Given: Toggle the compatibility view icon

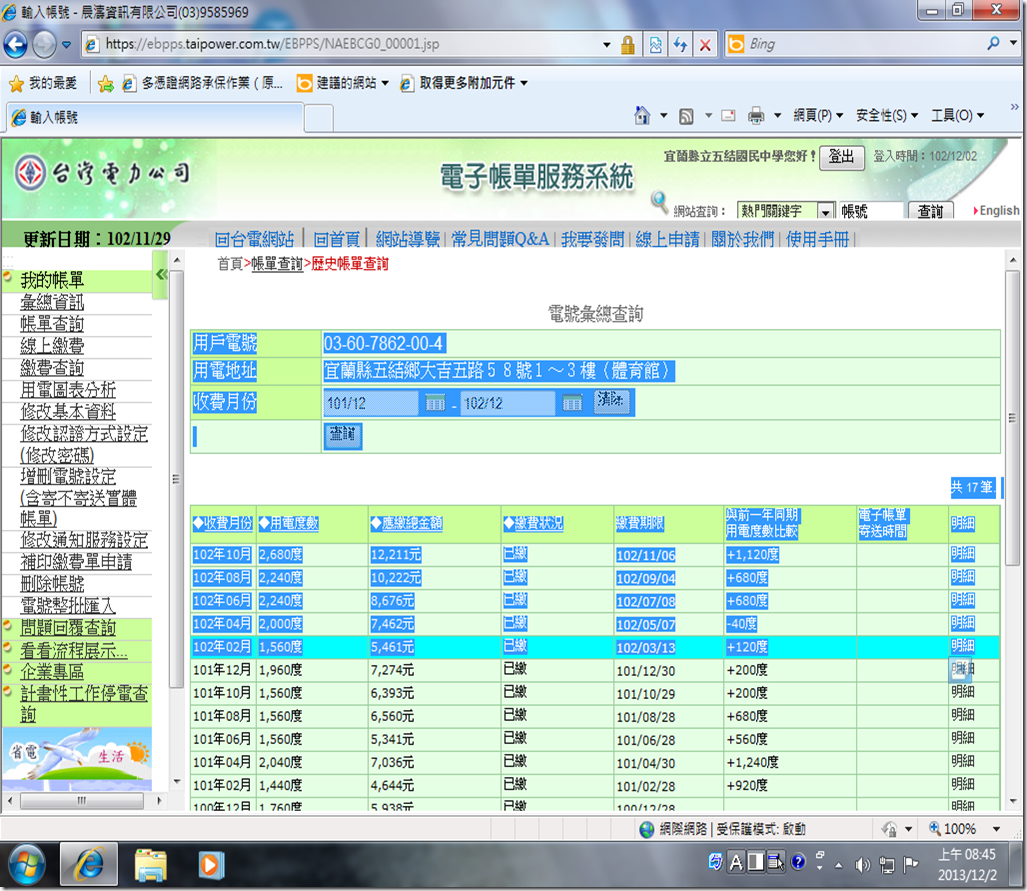Looking at the screenshot, I should pos(655,45).
